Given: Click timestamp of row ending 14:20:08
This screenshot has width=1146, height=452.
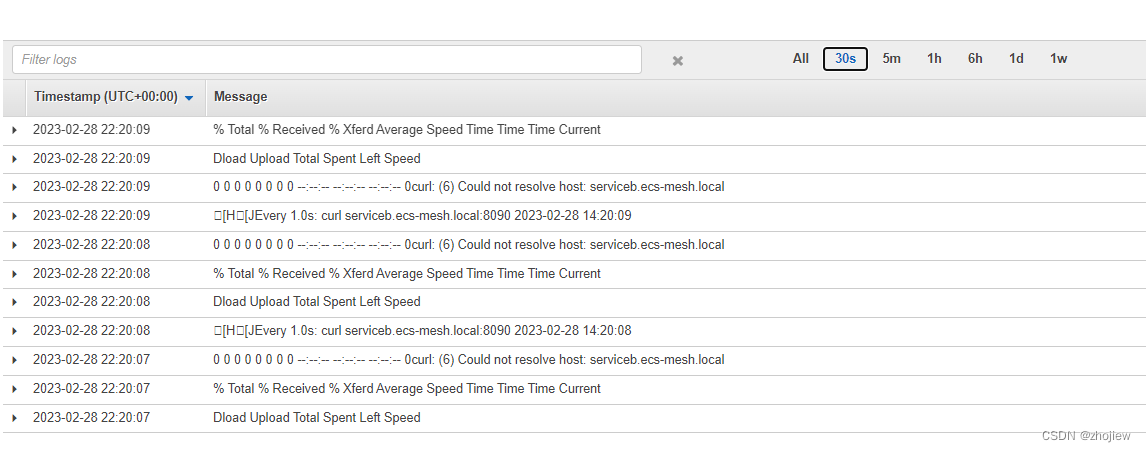Looking at the screenshot, I should [x=91, y=331].
